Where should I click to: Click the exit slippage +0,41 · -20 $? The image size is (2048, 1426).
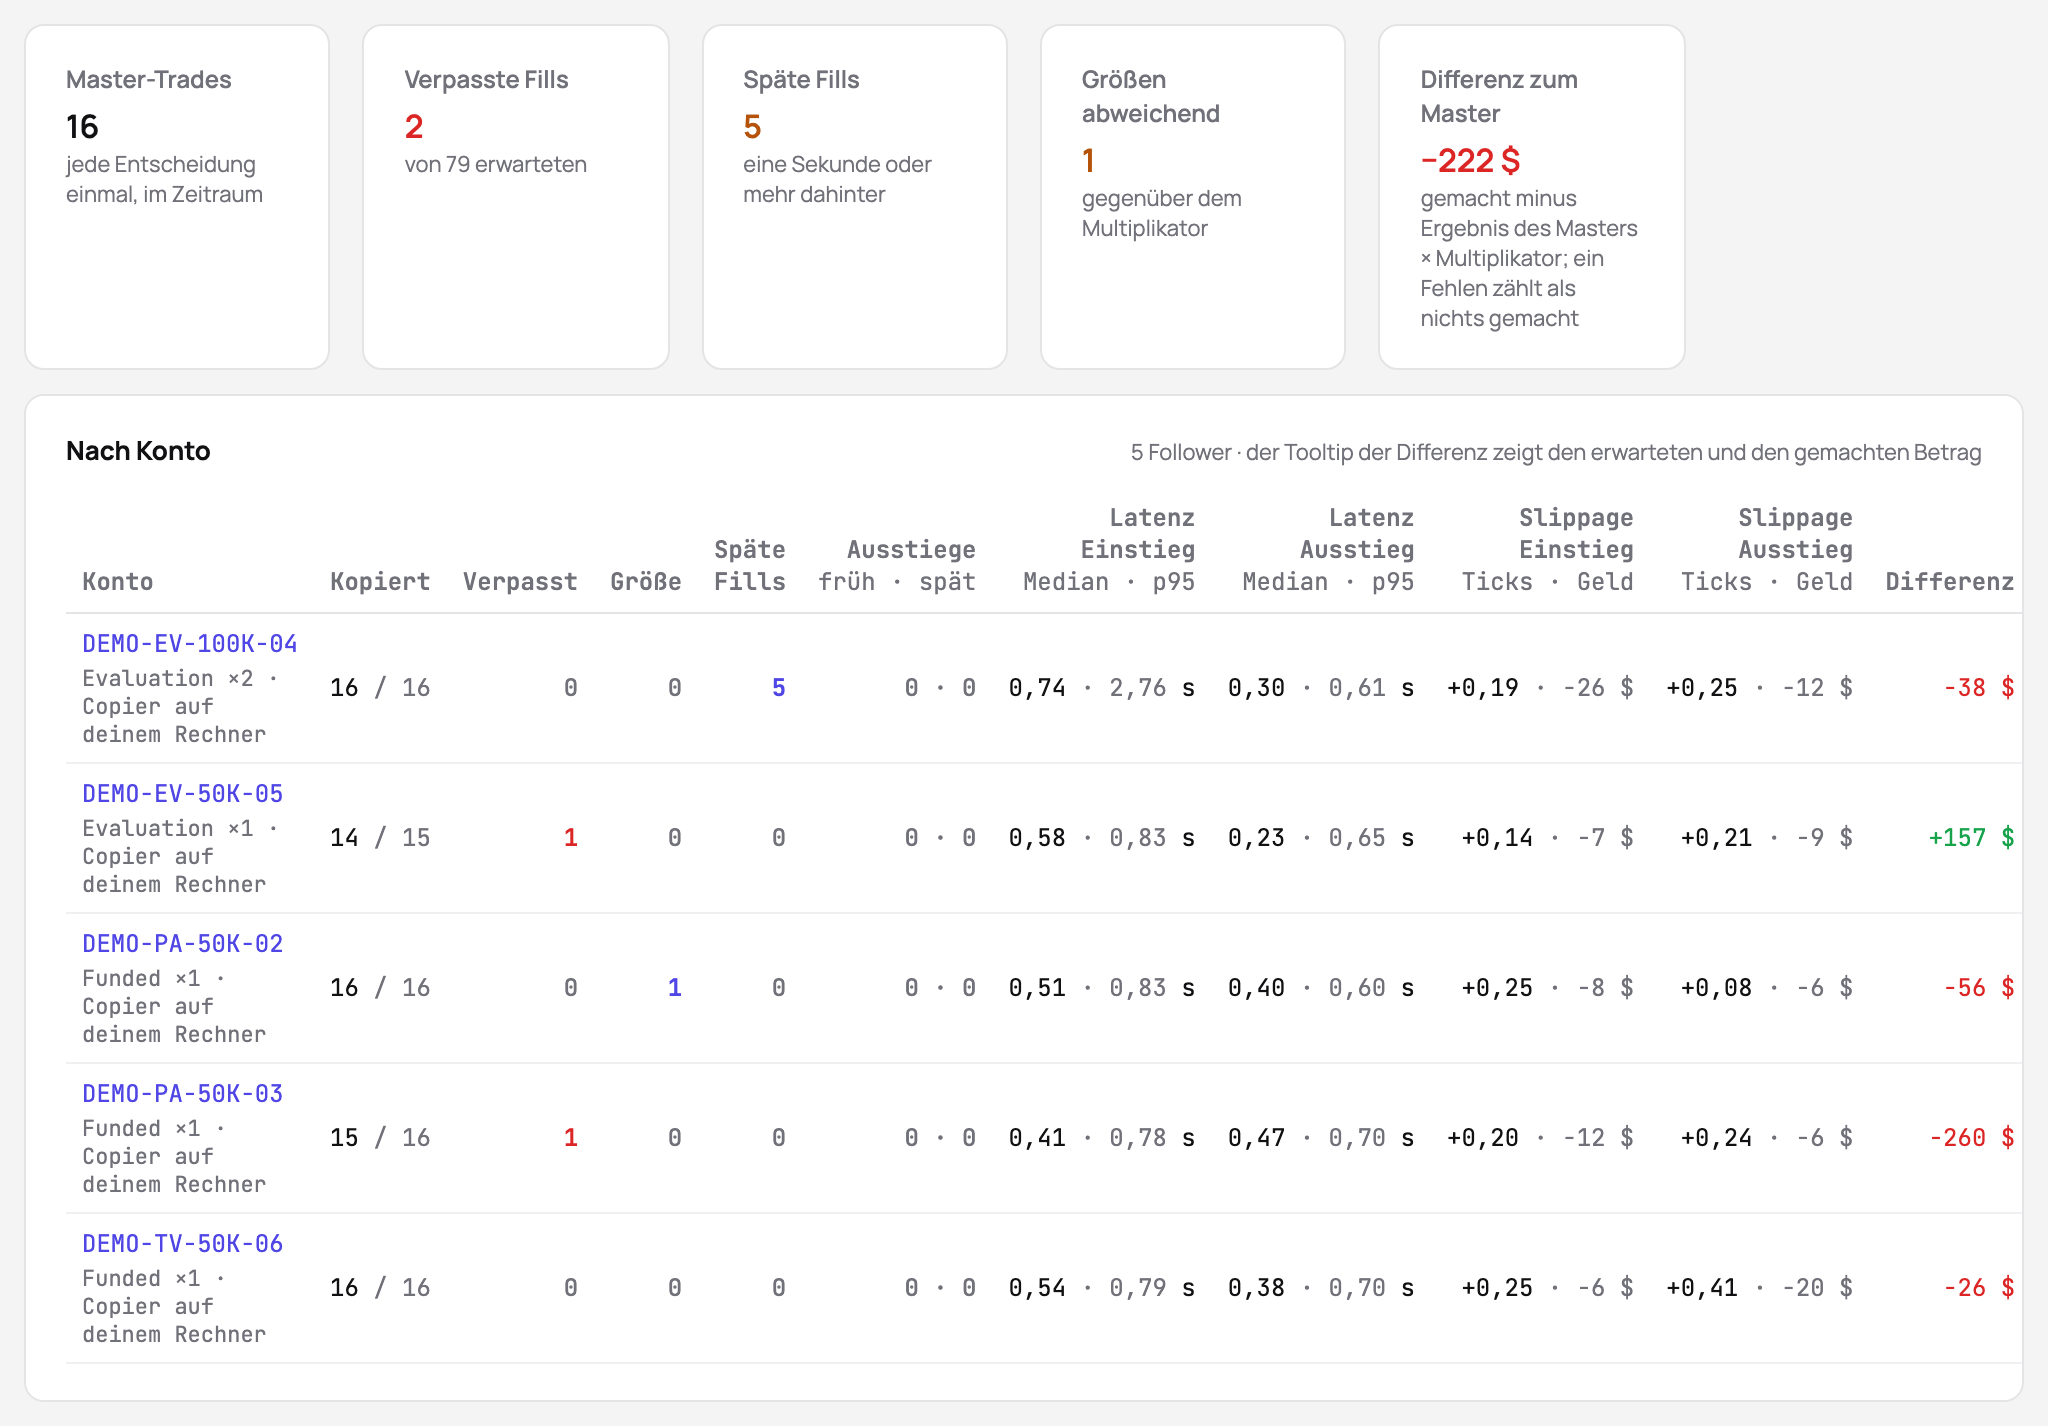[x=1759, y=1288]
